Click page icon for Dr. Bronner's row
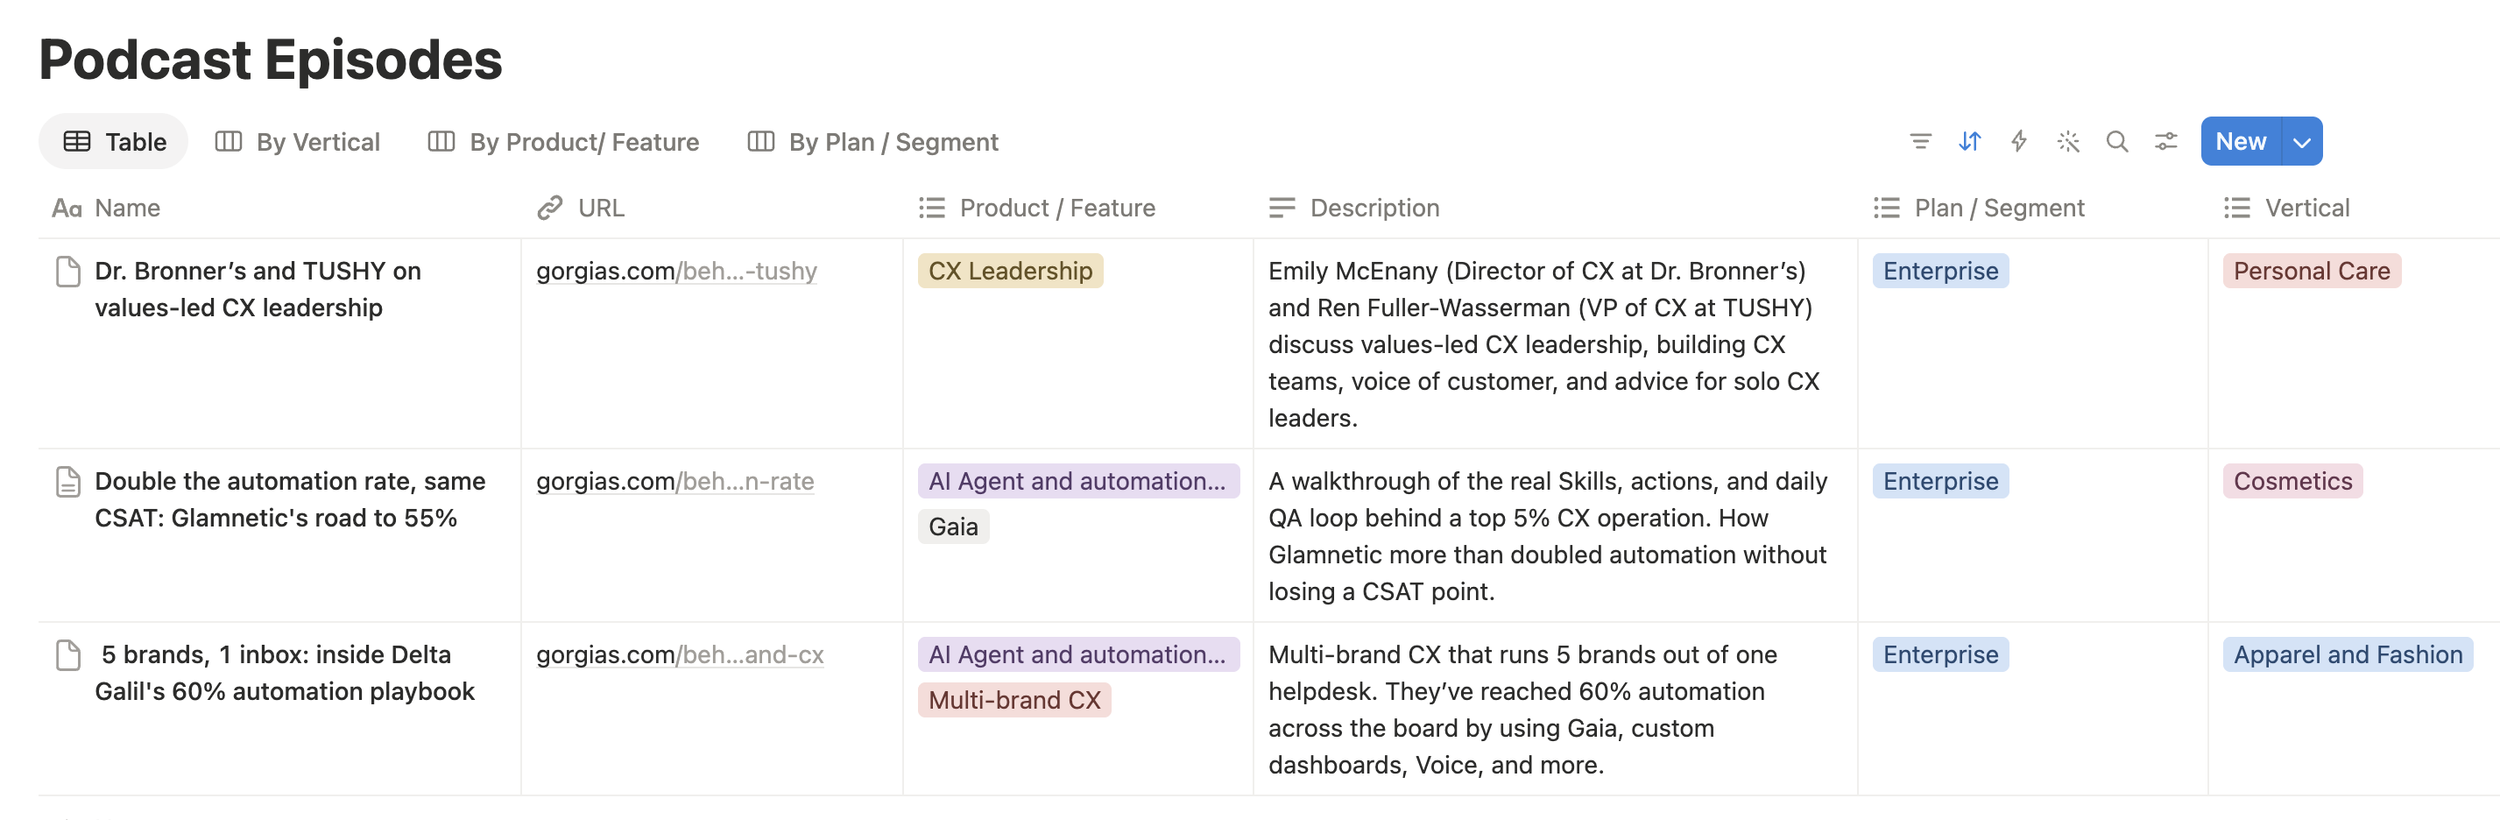Screen dimensions: 2500x820 (x=68, y=271)
